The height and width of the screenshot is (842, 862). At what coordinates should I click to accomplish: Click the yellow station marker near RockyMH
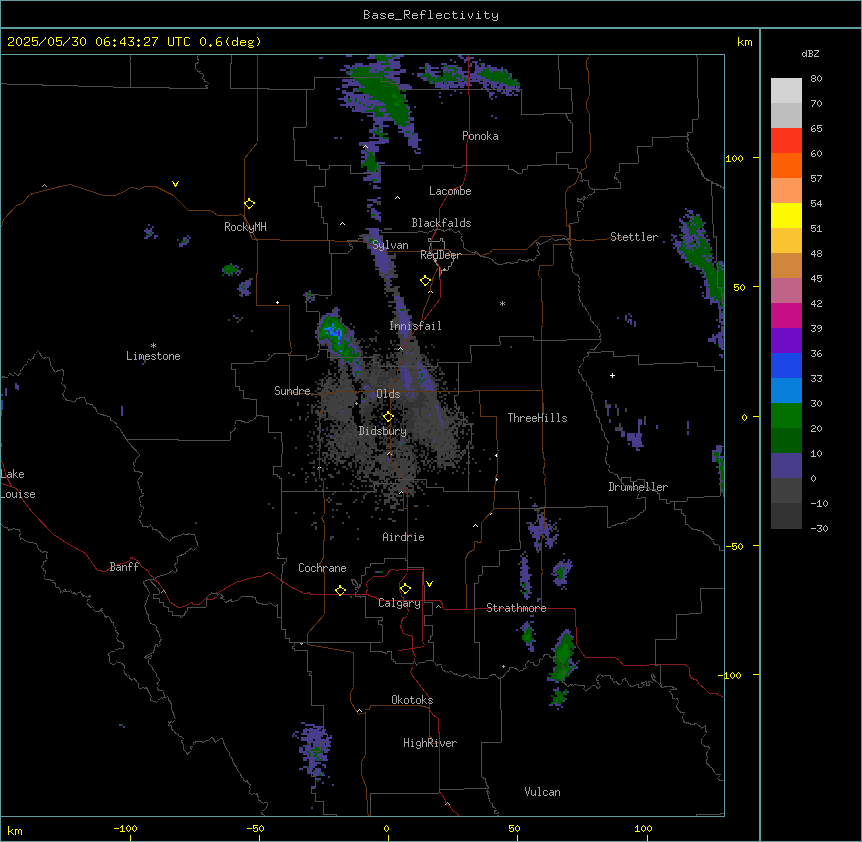tap(249, 204)
